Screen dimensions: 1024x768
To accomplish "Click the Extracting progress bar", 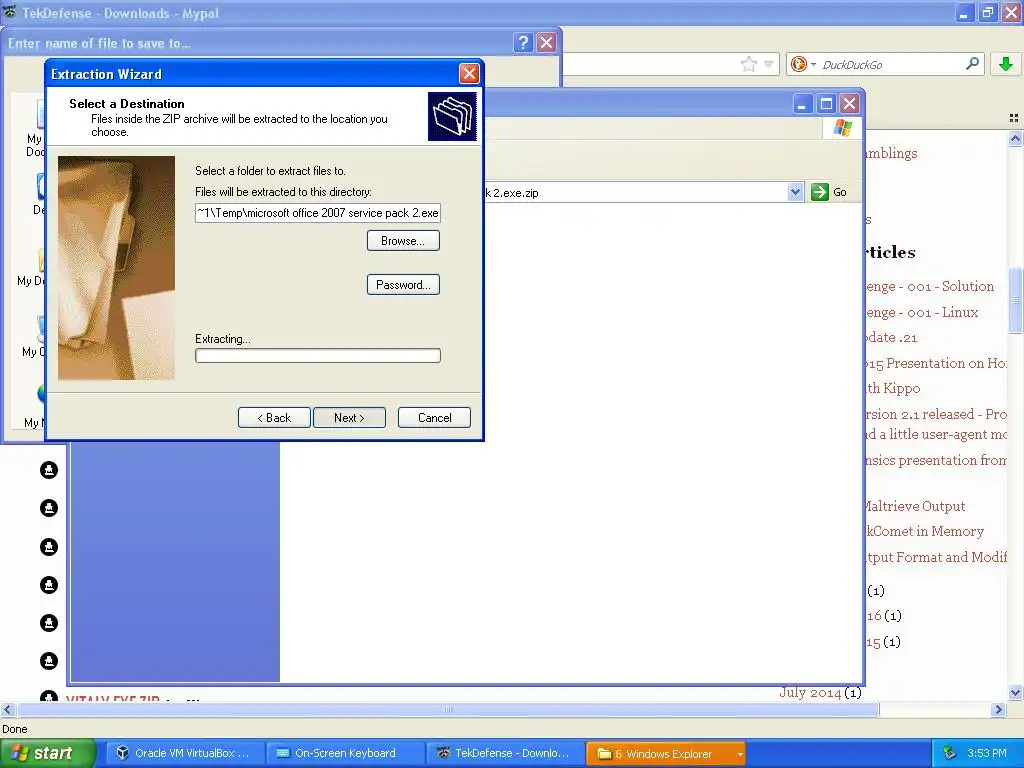I will coord(318,355).
